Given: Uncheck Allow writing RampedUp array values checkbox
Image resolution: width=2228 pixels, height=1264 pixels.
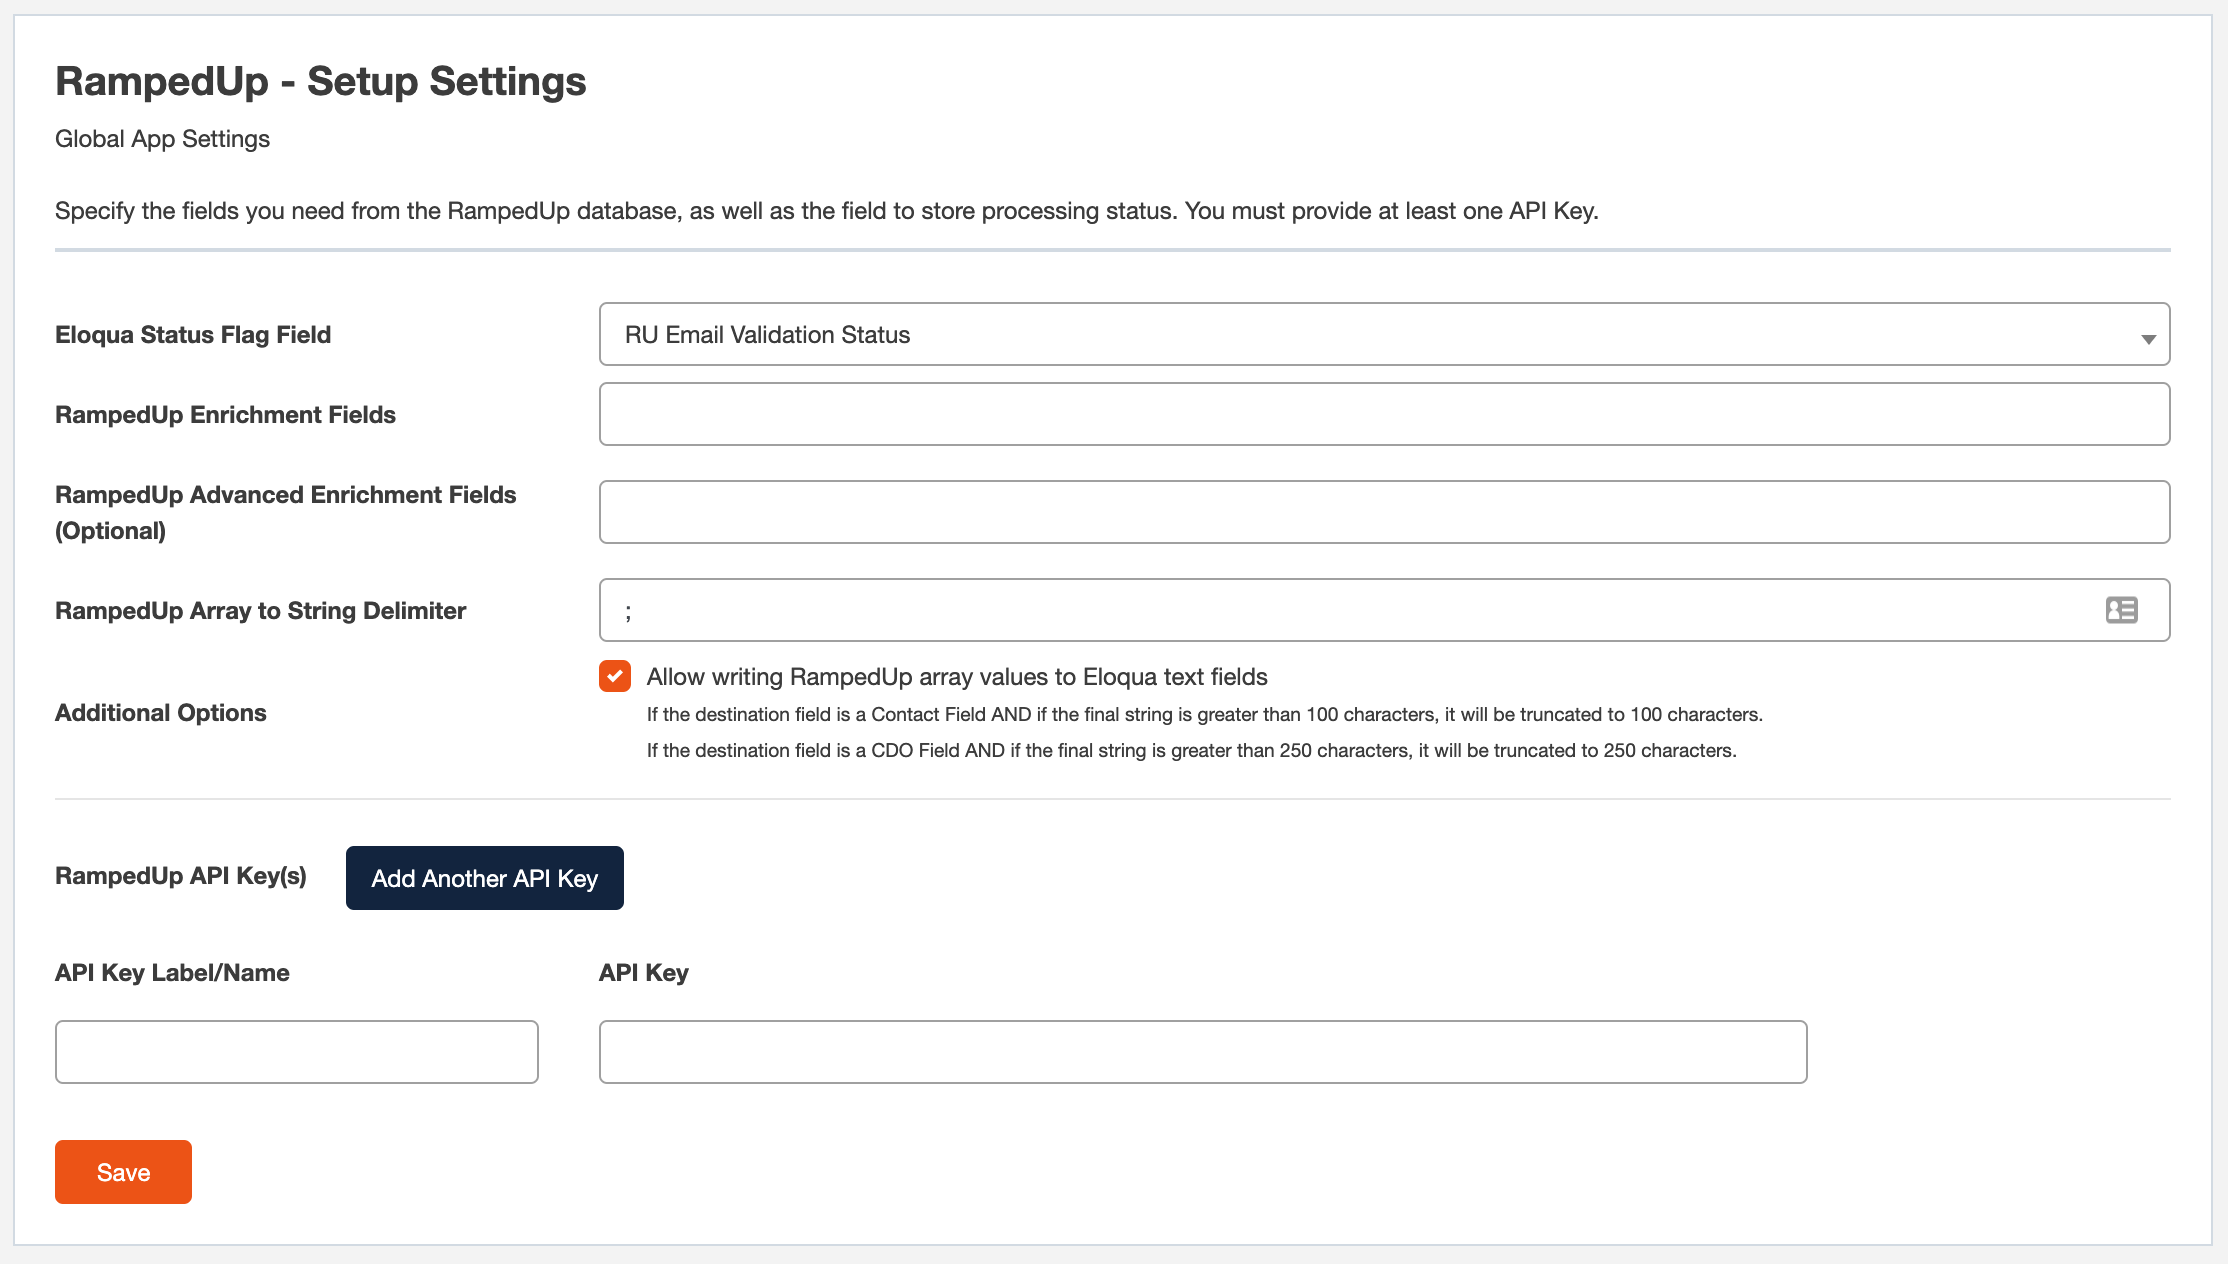Looking at the screenshot, I should [615, 676].
